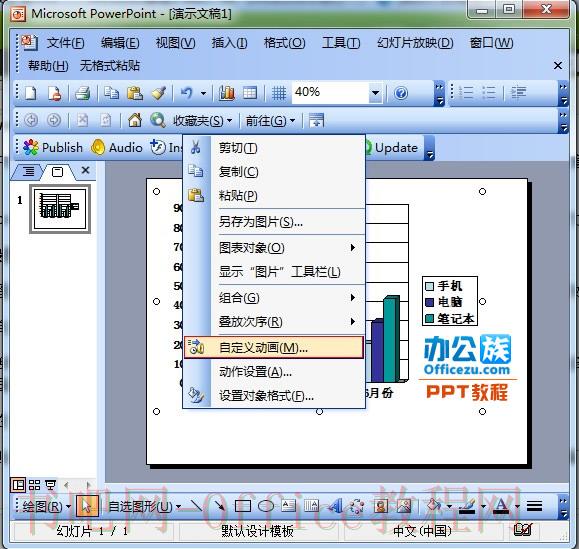
Task: Select the Rectangle drawing tool
Action: (x=243, y=506)
